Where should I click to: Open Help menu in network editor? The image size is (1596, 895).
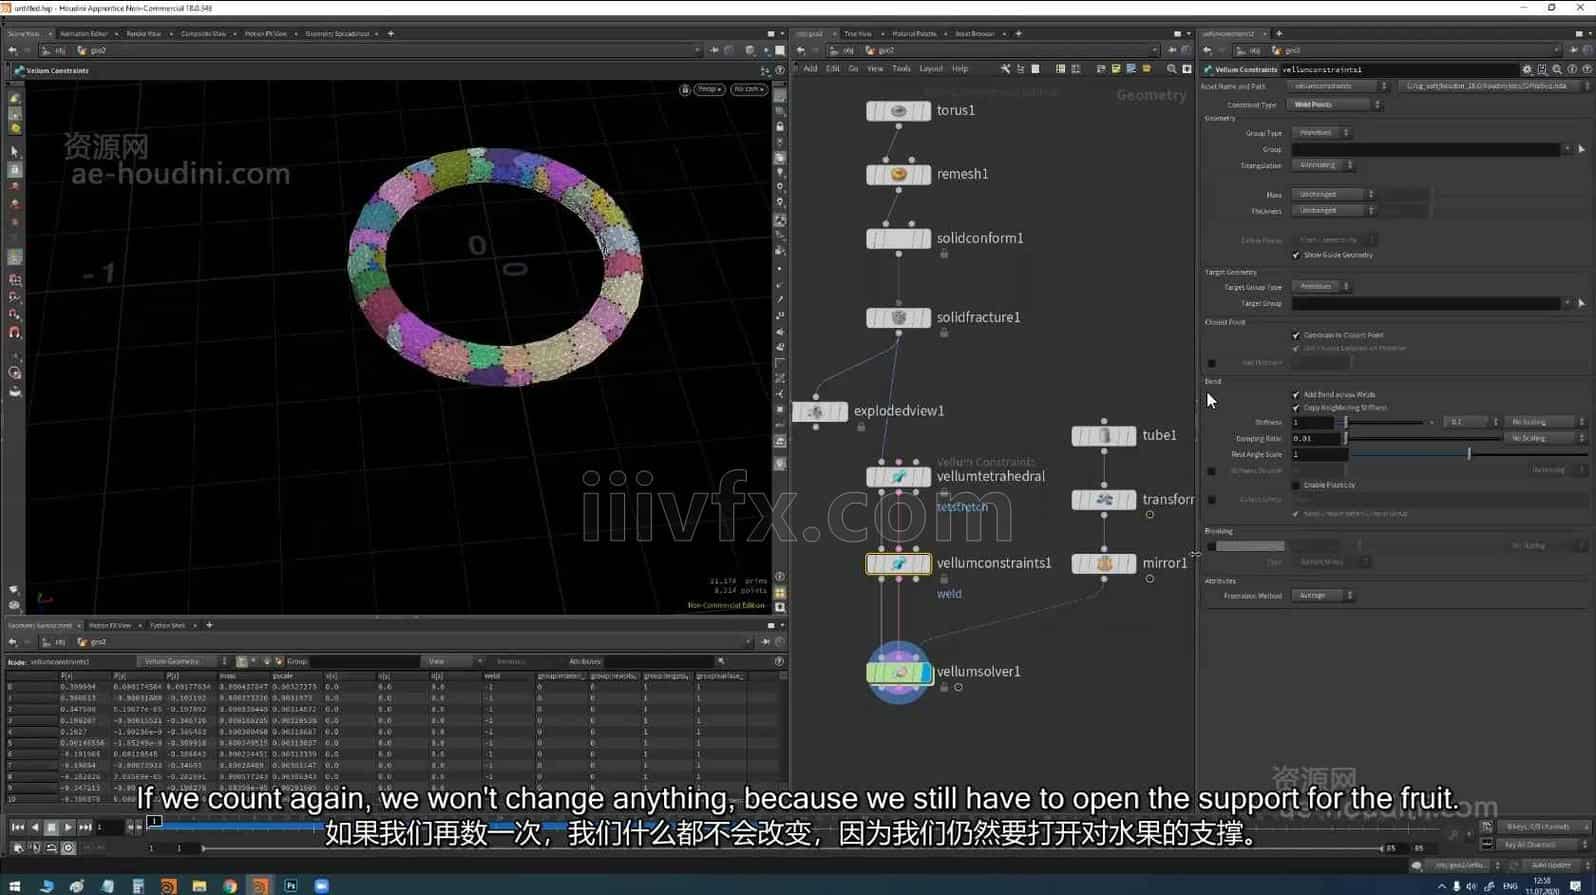[x=960, y=69]
